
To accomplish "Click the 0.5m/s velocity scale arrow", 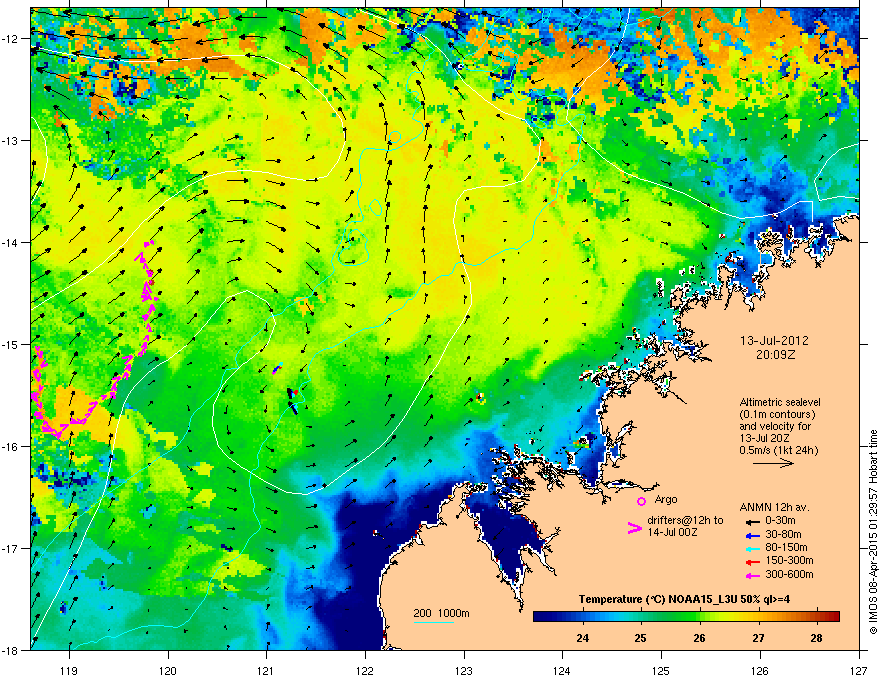I will [x=773, y=463].
